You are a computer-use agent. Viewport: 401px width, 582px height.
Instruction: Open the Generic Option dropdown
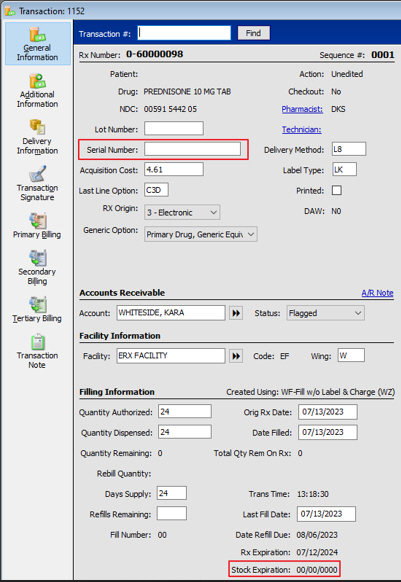tap(200, 234)
